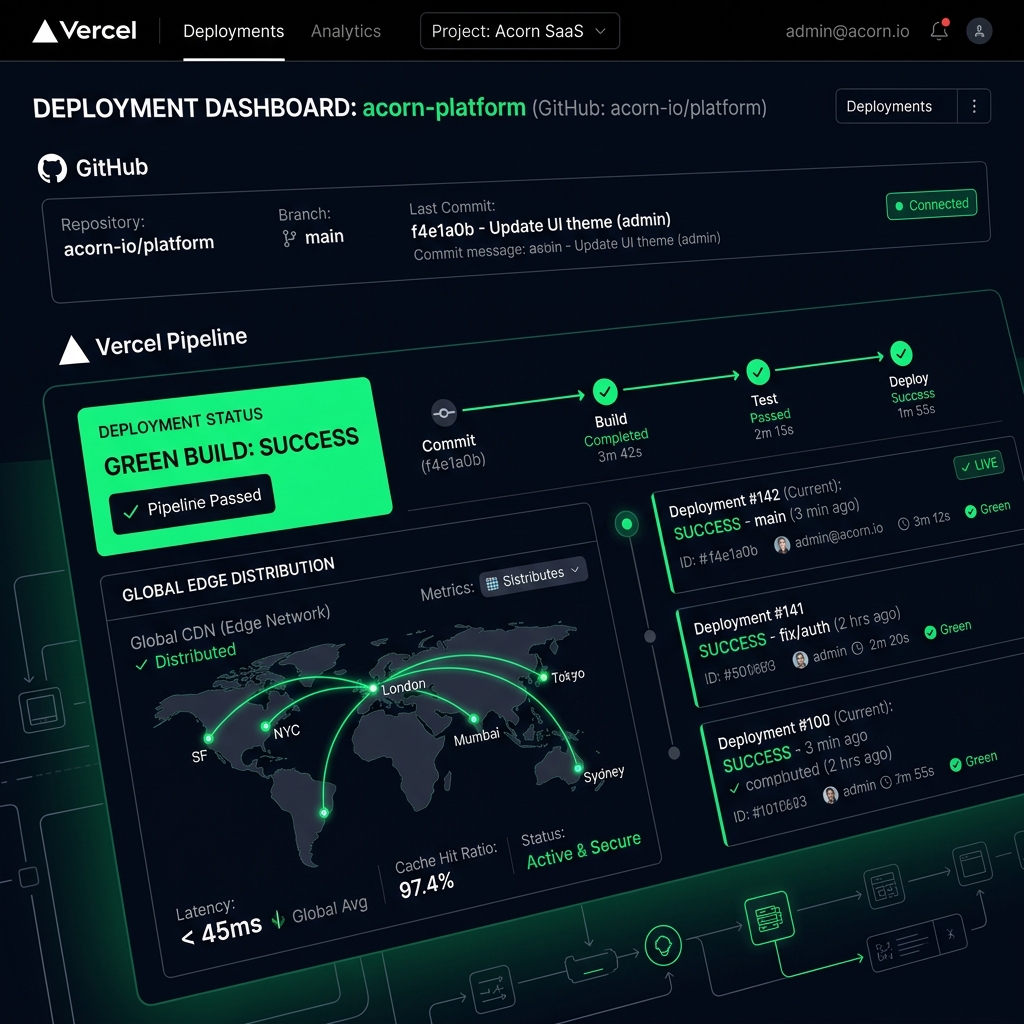Click the clock icon in Deployment #100
The image size is (1024, 1024).
(x=886, y=782)
